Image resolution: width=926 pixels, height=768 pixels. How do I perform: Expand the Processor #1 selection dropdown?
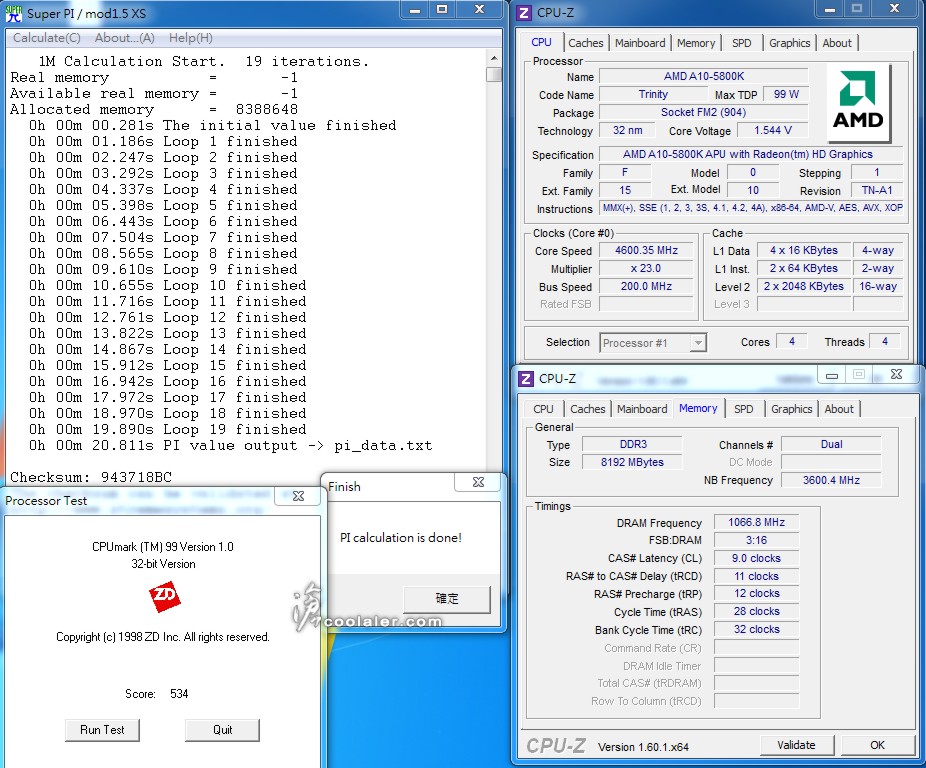699,343
